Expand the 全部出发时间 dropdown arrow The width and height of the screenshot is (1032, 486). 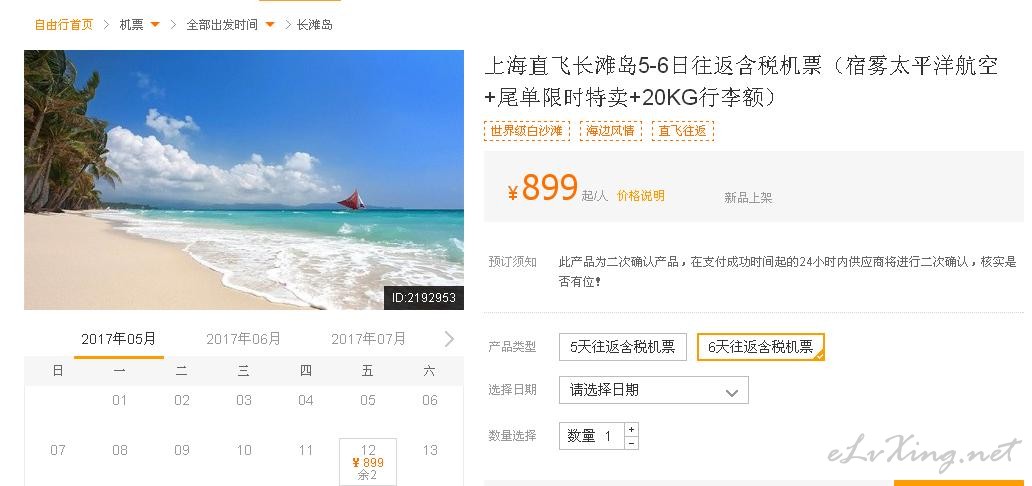pos(270,25)
